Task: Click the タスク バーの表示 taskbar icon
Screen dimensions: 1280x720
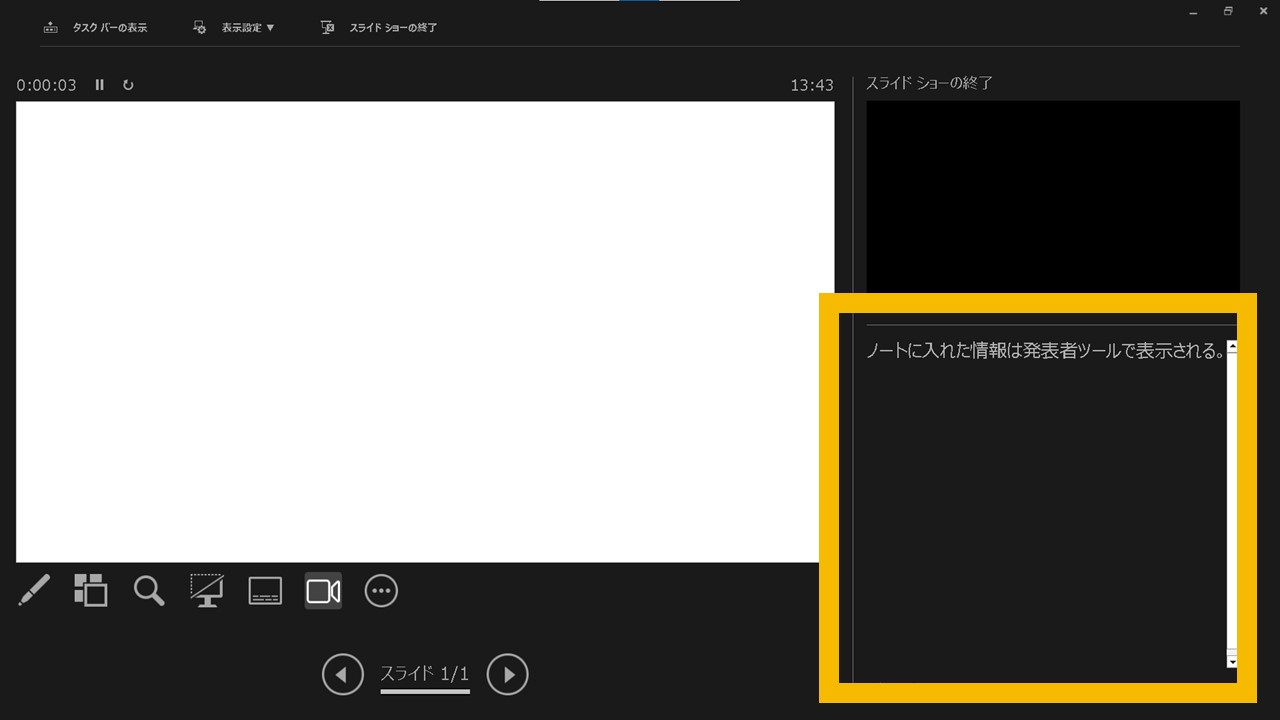Action: [x=50, y=27]
